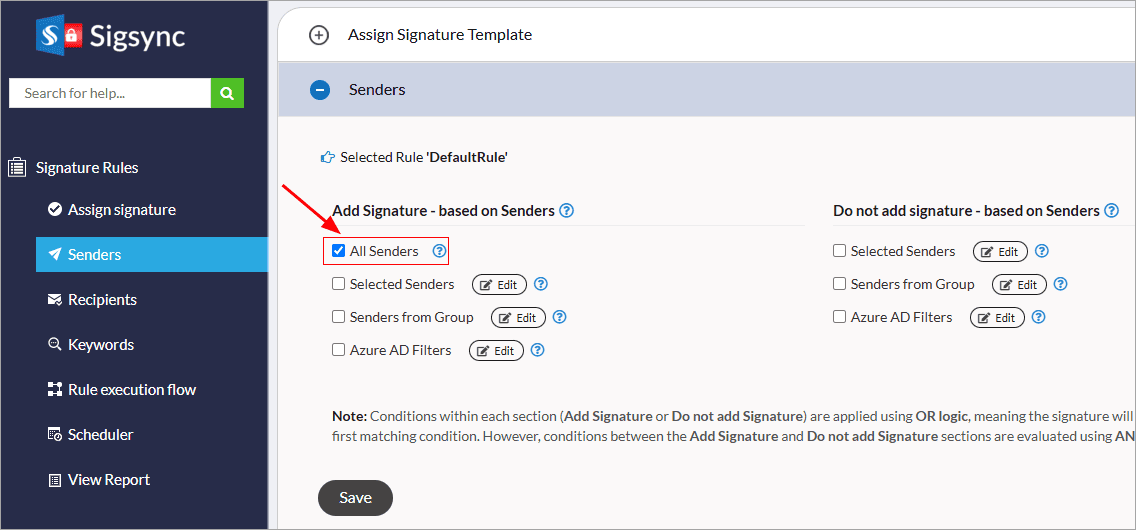The height and width of the screenshot is (530, 1136).
Task: Click help icon beside Add Signature heading
Action: [x=567, y=210]
